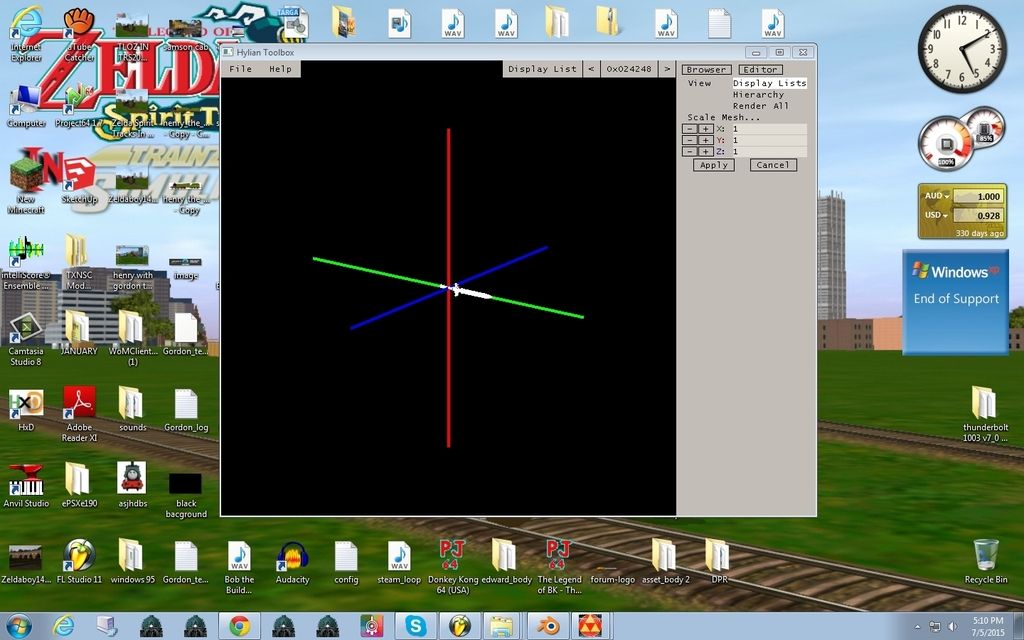Select the Hierarchy view option
This screenshot has width=1024, height=640.
pyautogui.click(x=758, y=95)
